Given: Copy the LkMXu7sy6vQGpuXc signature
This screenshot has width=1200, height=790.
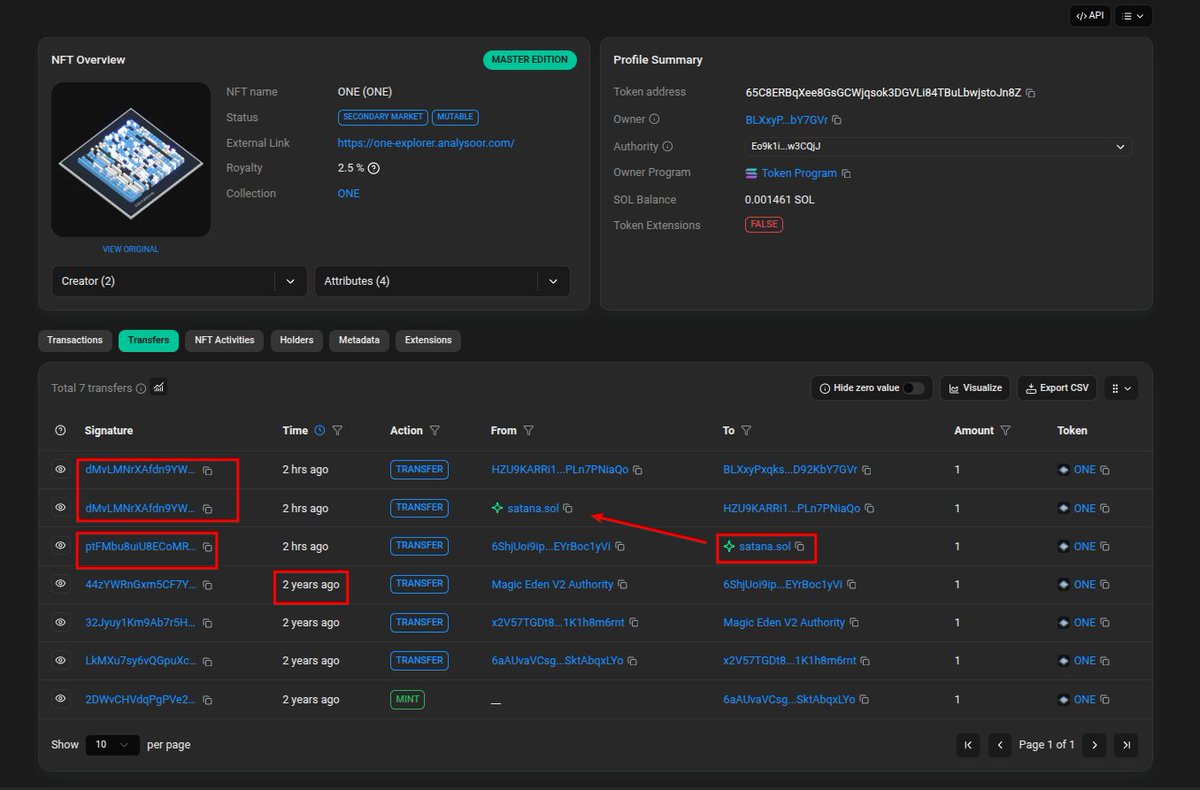Looking at the screenshot, I should (x=208, y=661).
